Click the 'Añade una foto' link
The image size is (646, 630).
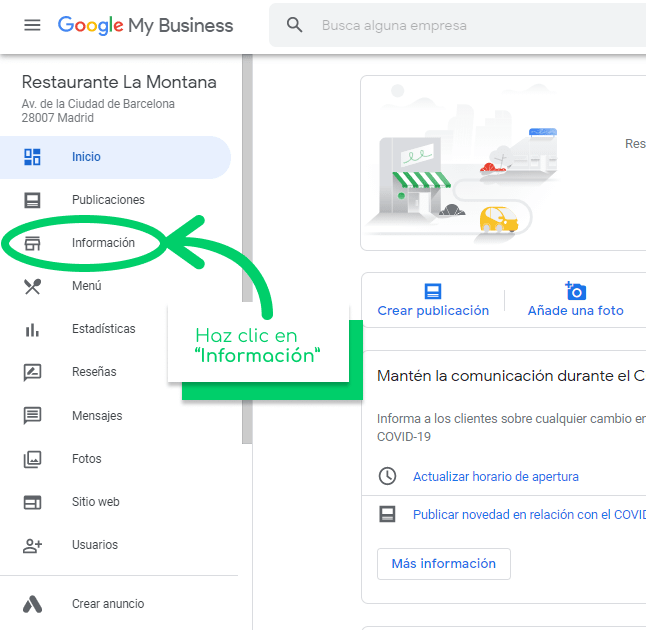[576, 311]
